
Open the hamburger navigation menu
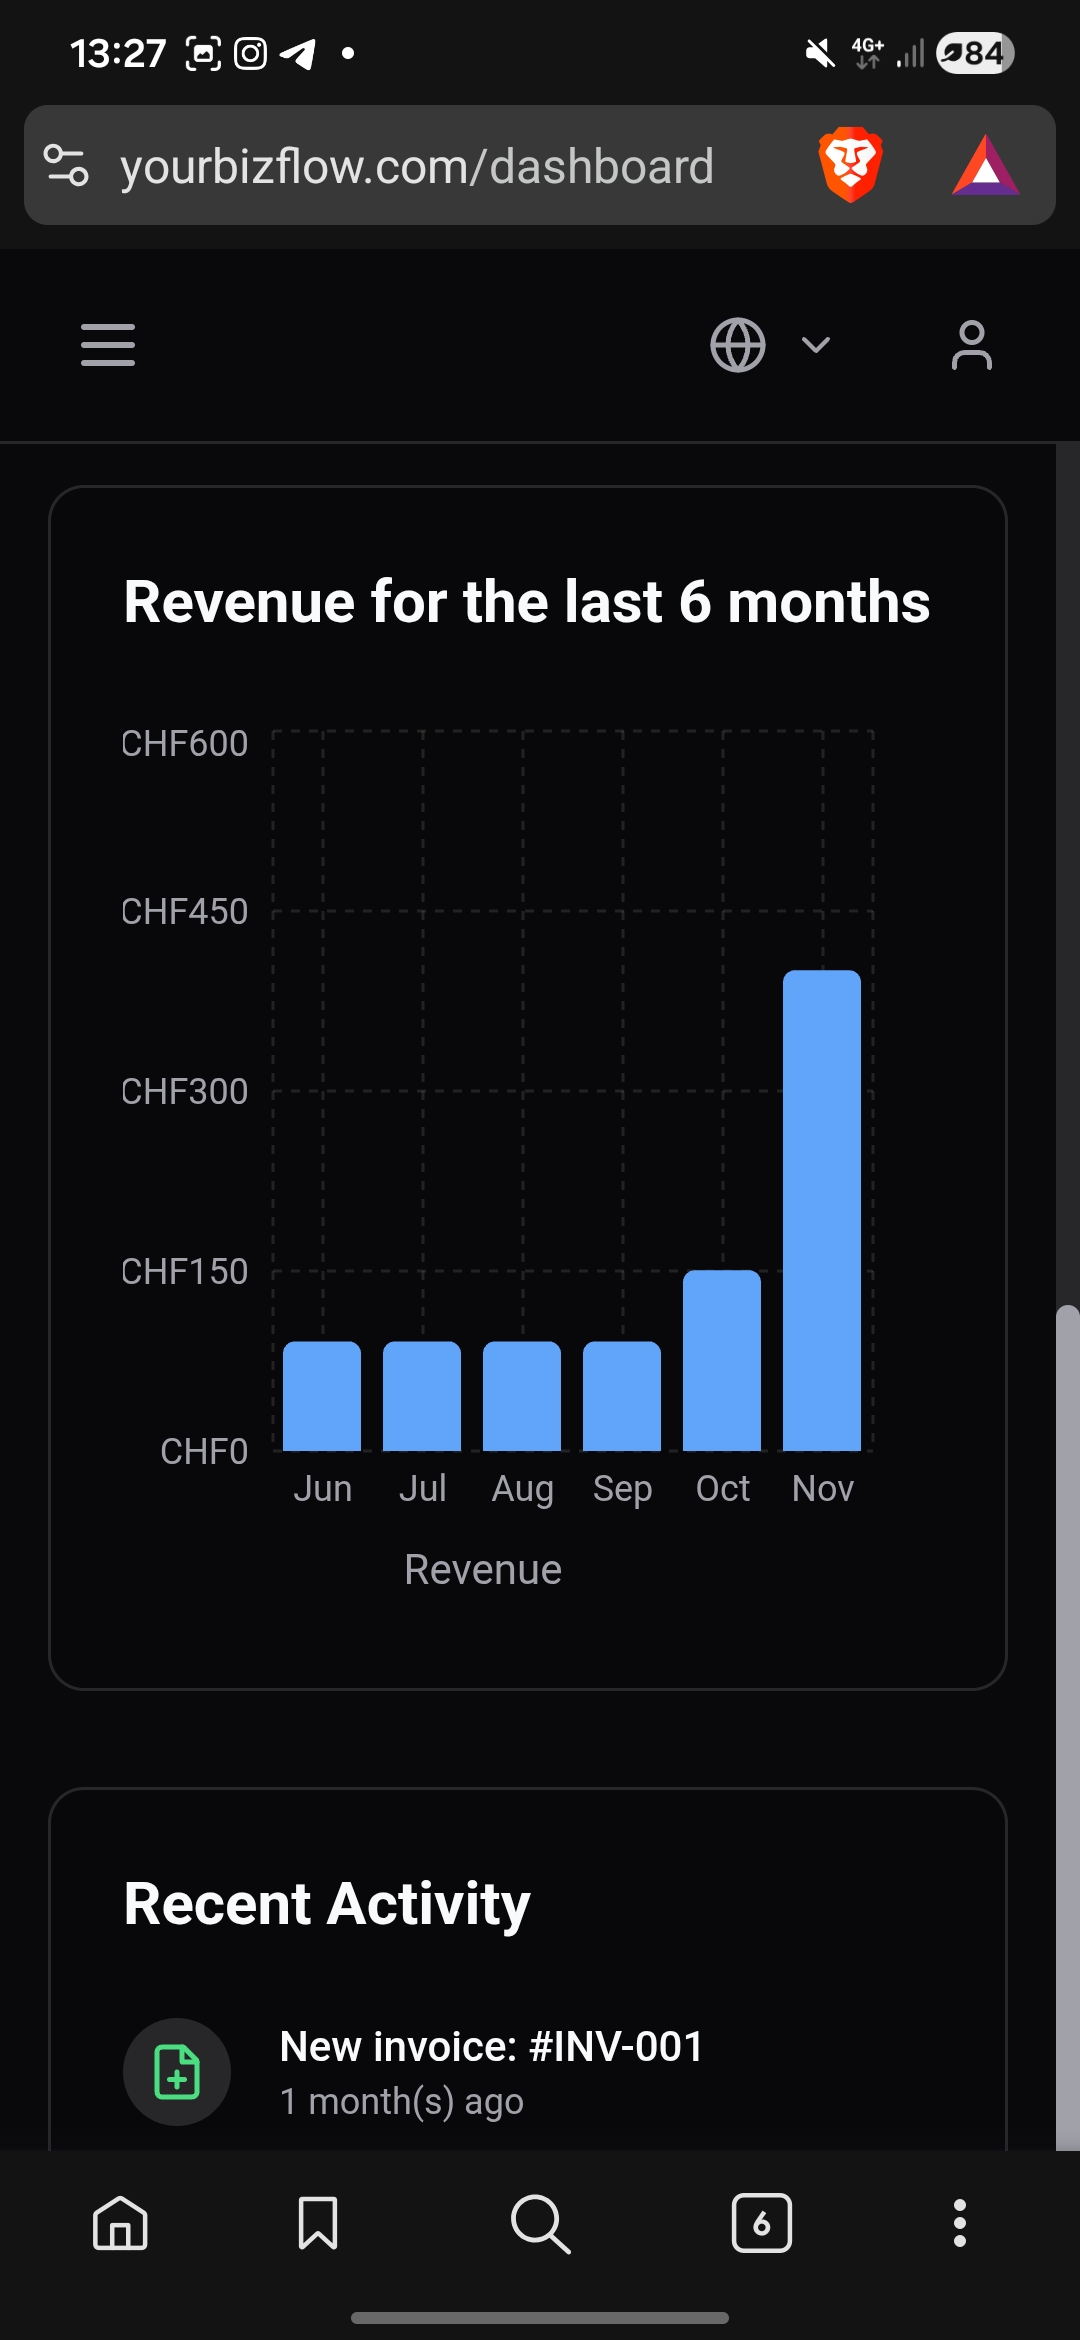108,345
